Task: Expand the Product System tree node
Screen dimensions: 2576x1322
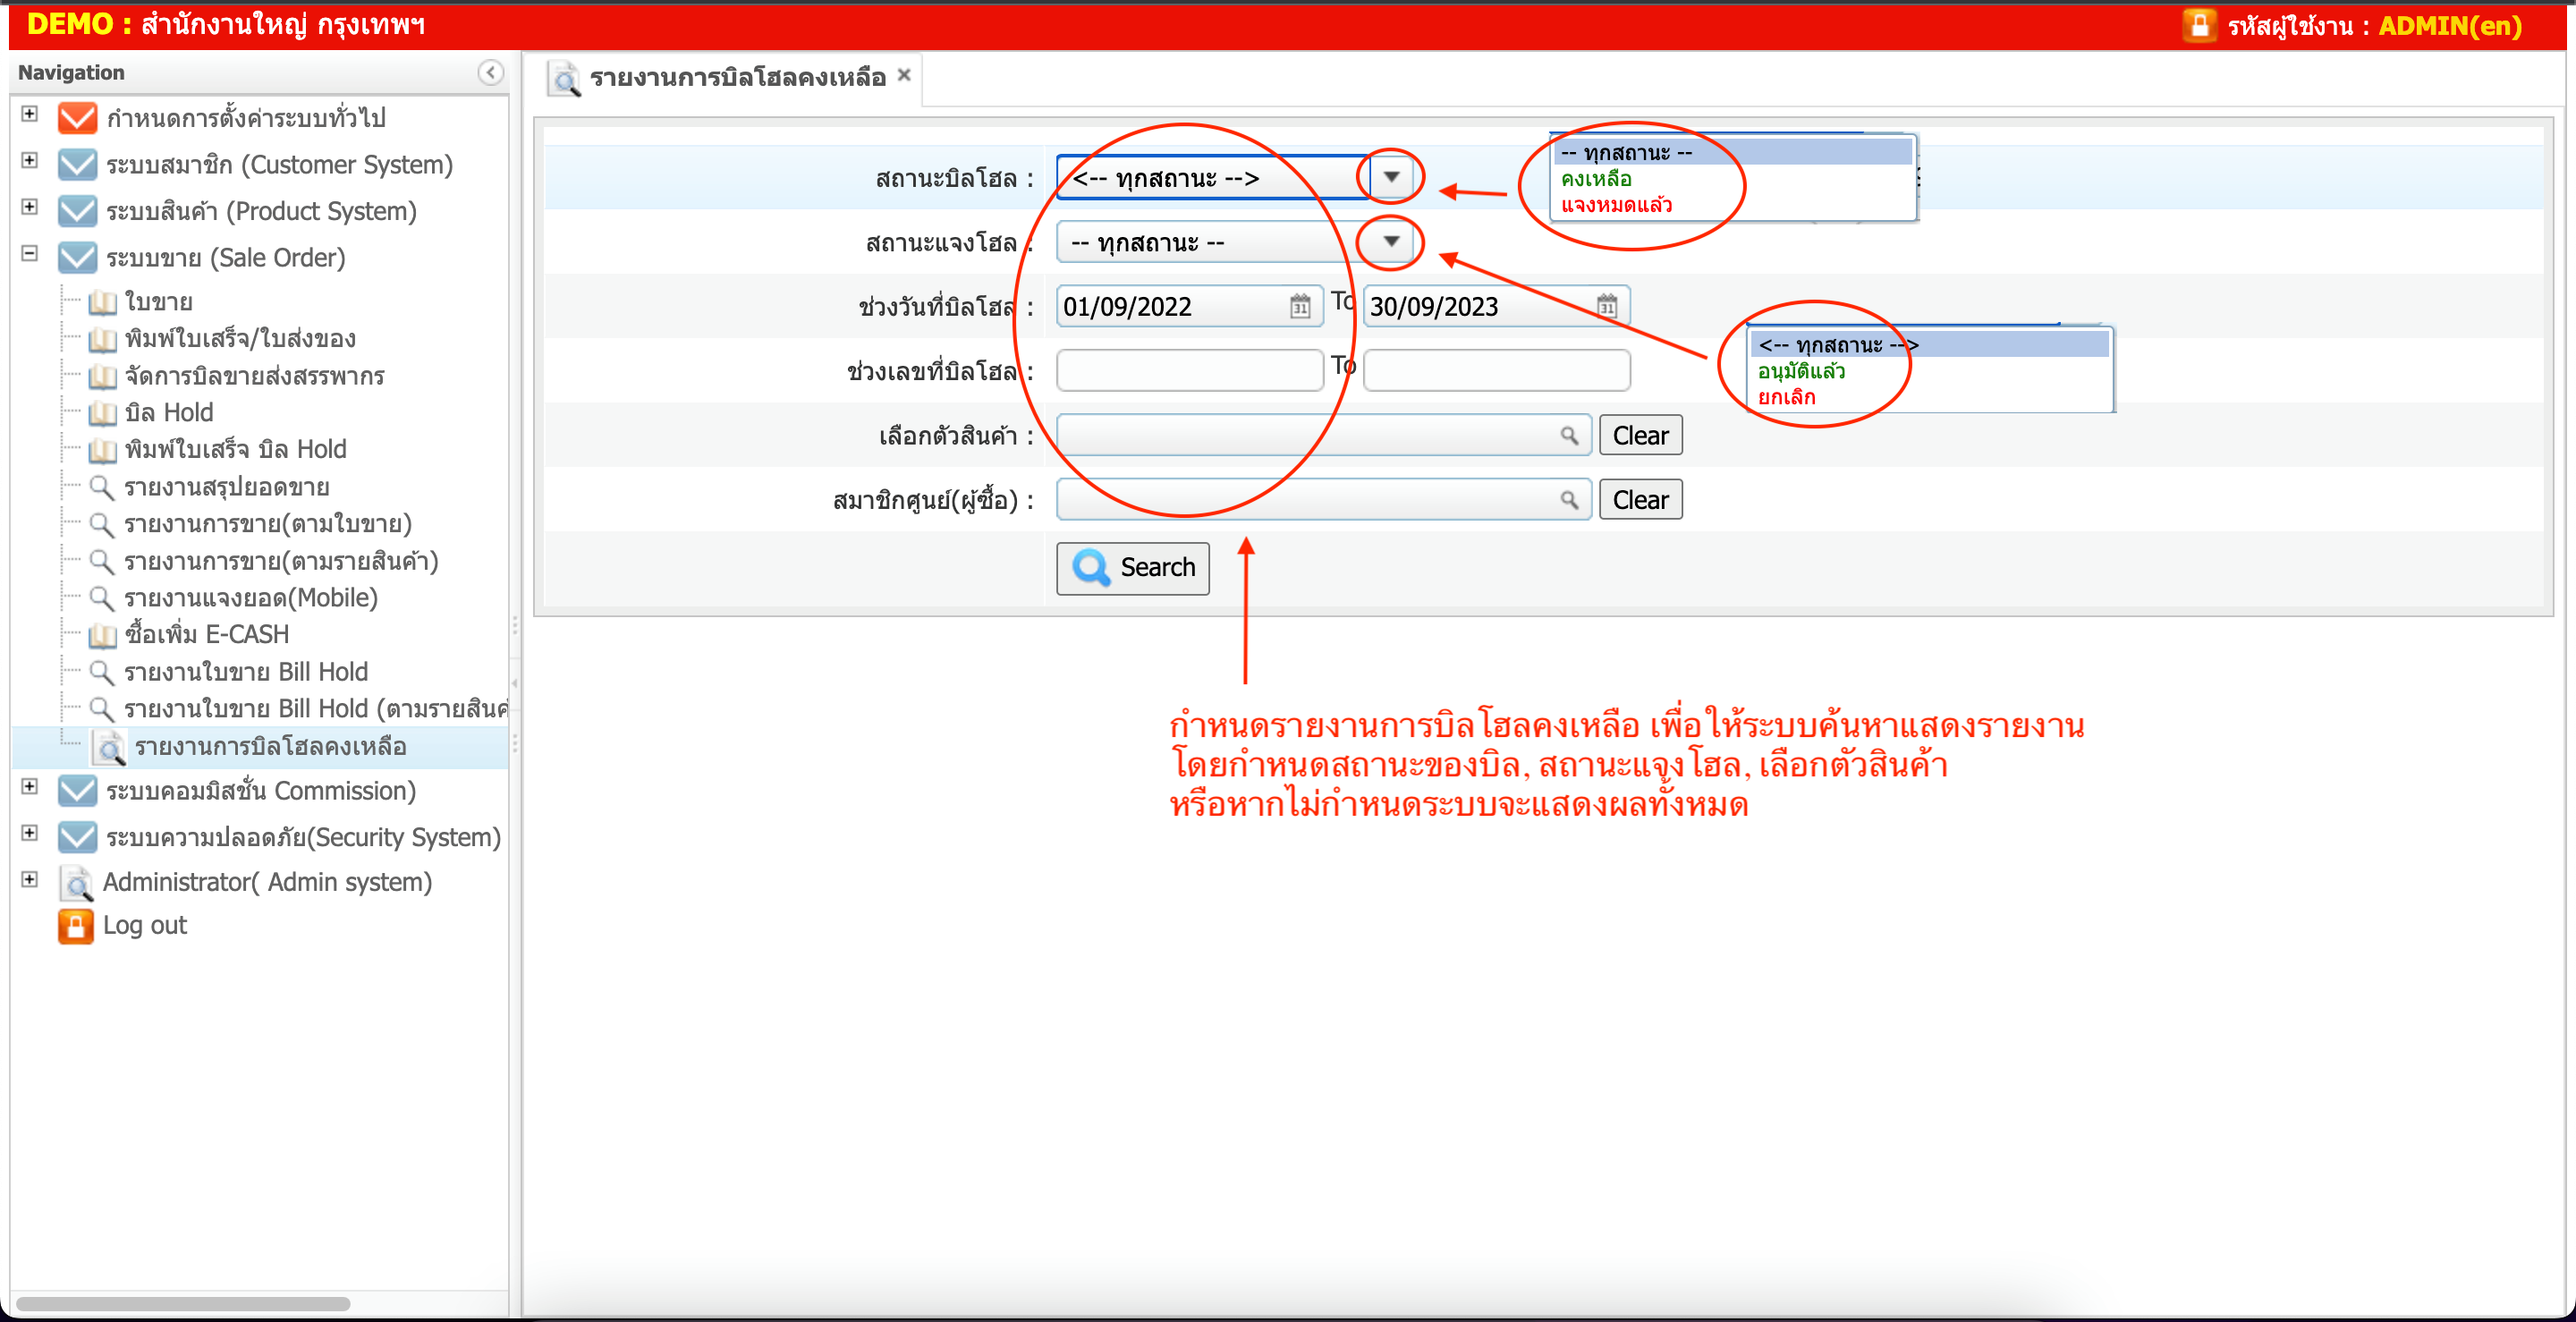Action: tap(30, 207)
